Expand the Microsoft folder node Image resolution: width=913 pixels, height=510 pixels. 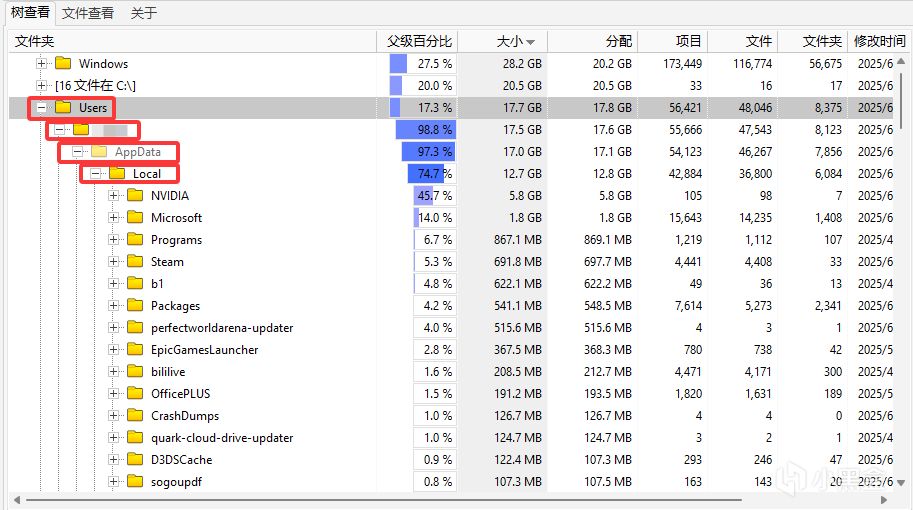114,218
